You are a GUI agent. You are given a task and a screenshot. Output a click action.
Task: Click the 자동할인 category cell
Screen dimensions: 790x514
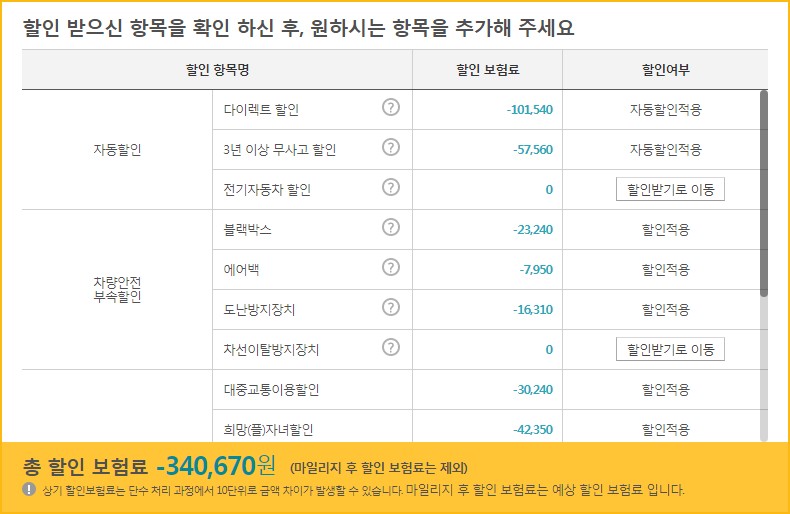117,150
